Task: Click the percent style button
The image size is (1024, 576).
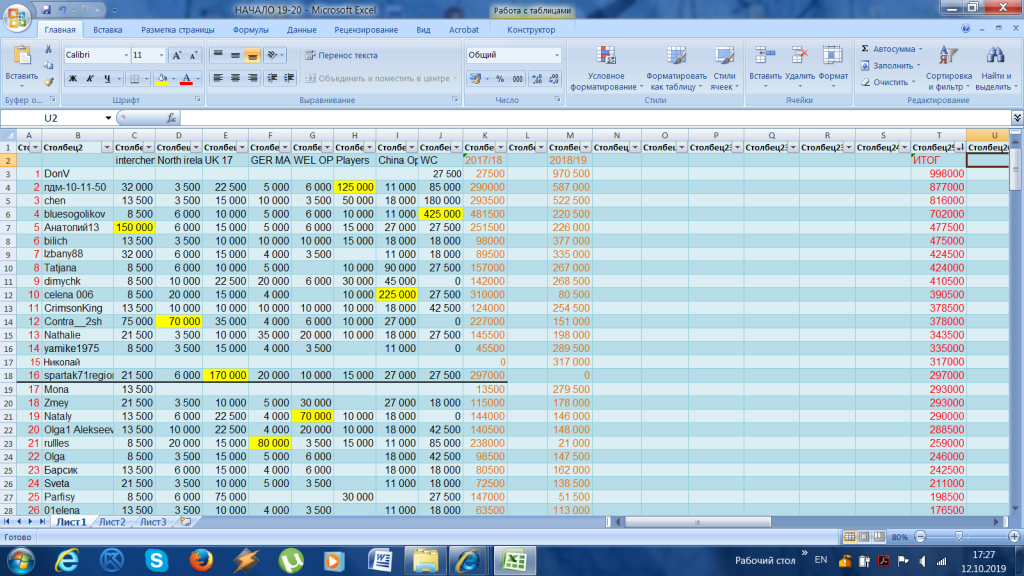Action: tap(498, 78)
